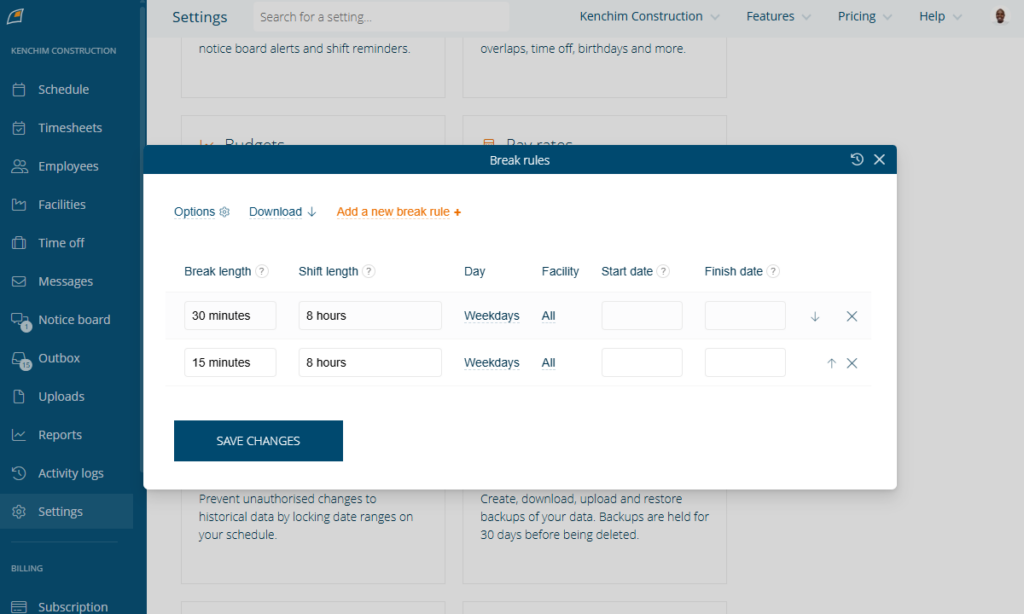Click the Finish date help icon

(773, 271)
